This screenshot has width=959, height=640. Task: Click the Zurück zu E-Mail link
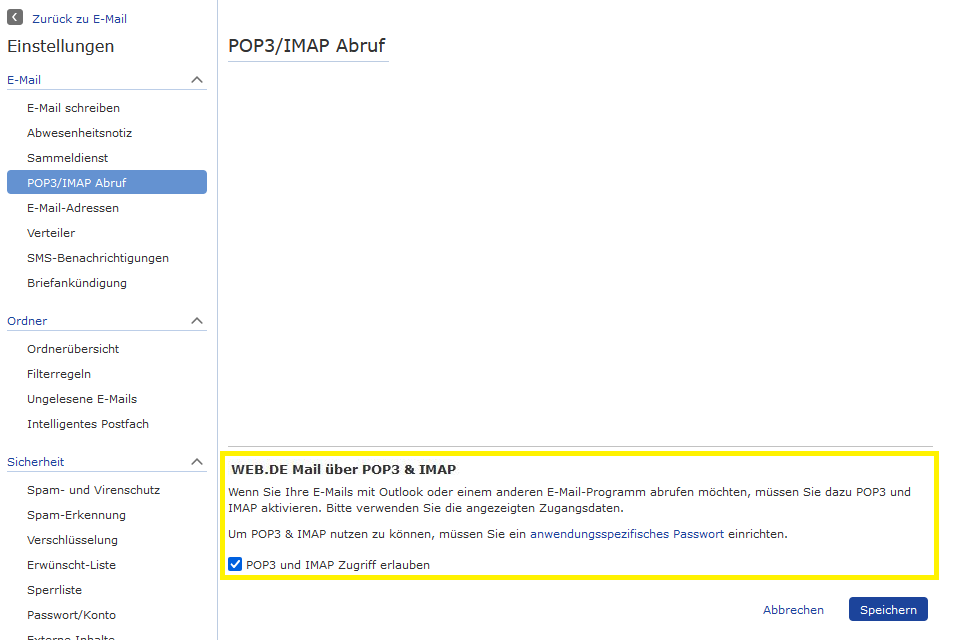click(80, 19)
